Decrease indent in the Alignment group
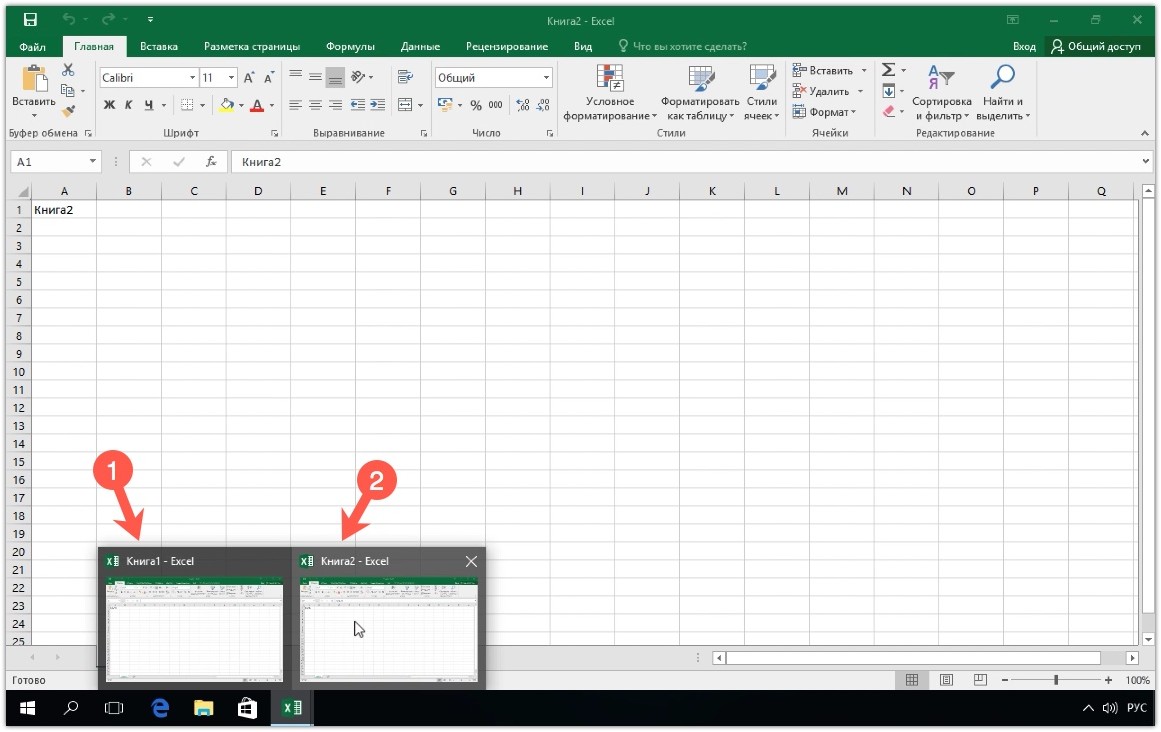This screenshot has width=1161, height=732. pos(358,105)
